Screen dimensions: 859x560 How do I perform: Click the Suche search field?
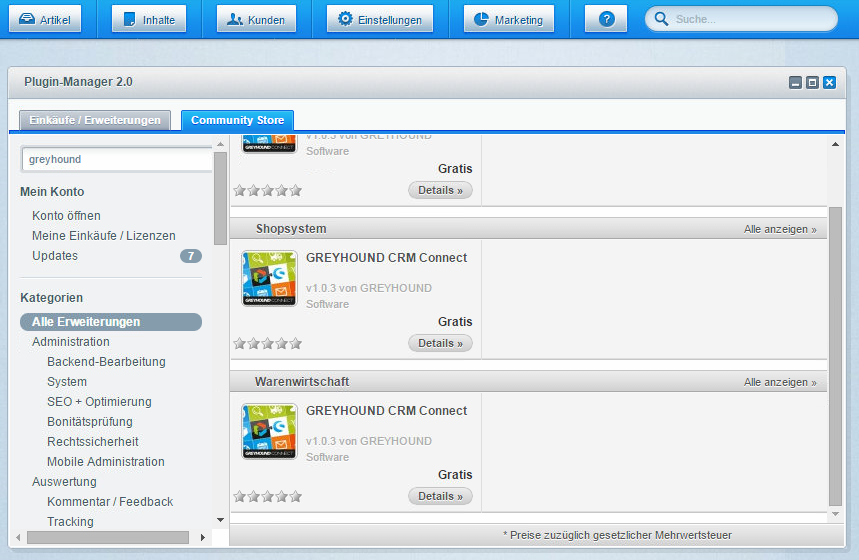click(741, 19)
